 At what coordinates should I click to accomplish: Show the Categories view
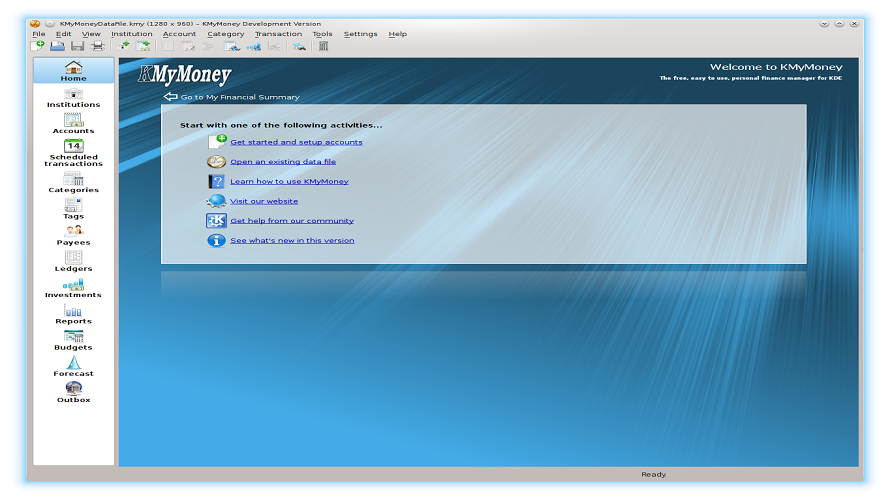click(x=73, y=183)
